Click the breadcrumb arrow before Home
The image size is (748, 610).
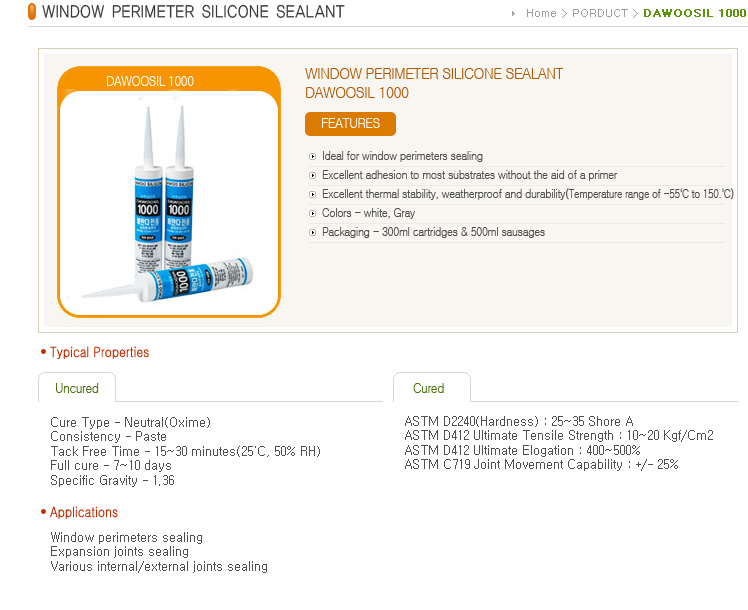[513, 13]
